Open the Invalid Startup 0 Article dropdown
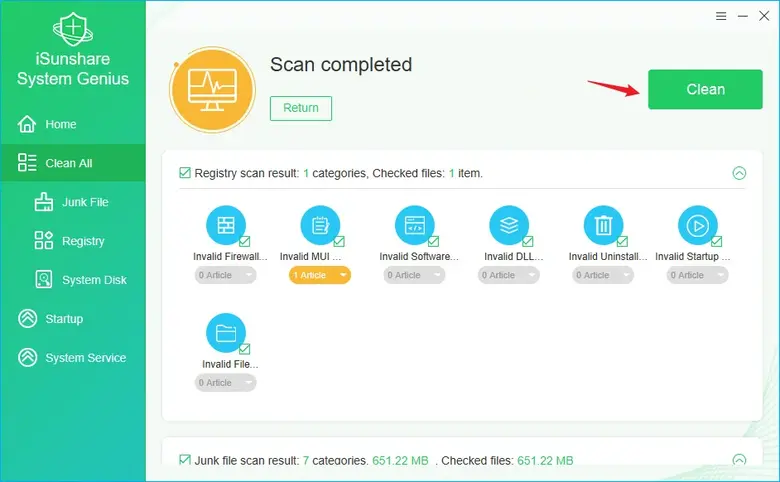Screen dimensions: 780x482 (x=697, y=275)
